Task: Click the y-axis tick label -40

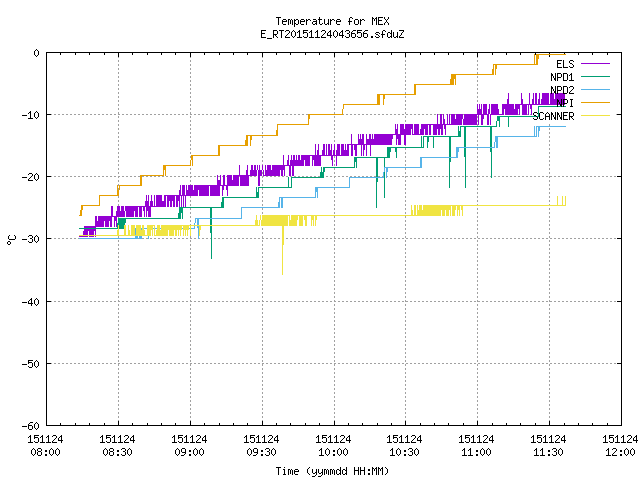Action: pos(31,302)
